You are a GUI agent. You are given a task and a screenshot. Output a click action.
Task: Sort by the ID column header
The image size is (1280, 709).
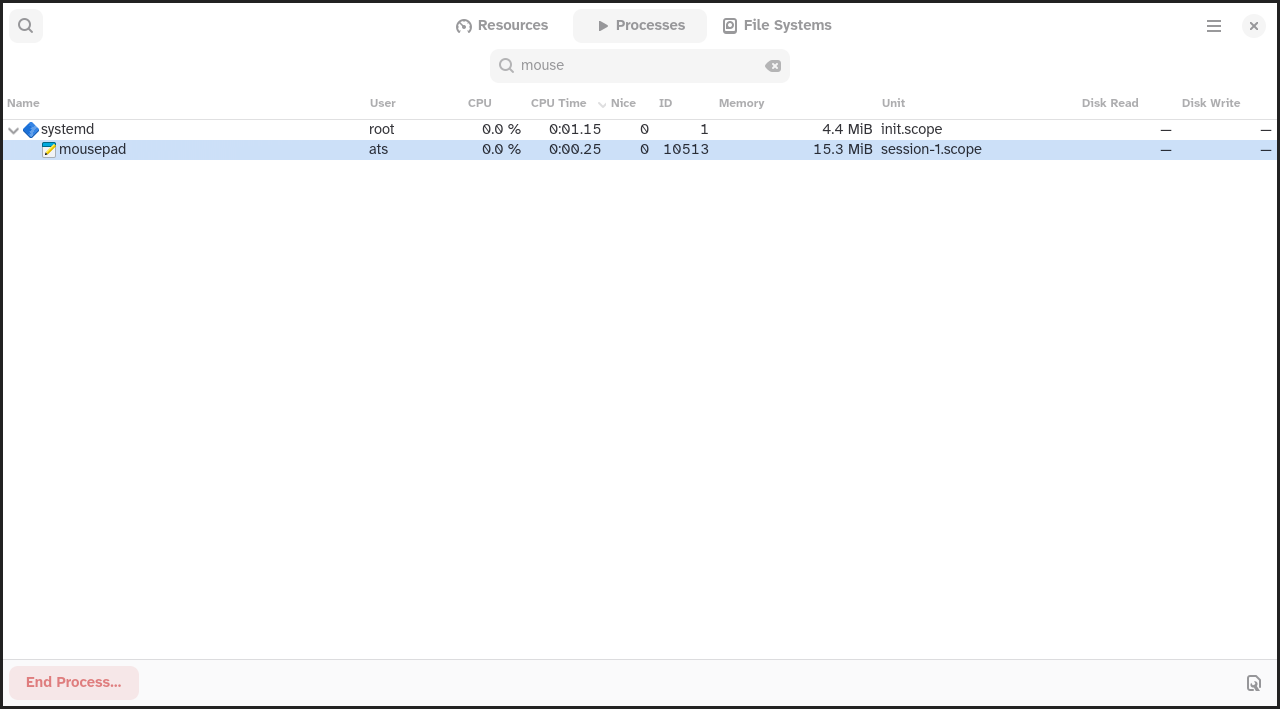[666, 103]
